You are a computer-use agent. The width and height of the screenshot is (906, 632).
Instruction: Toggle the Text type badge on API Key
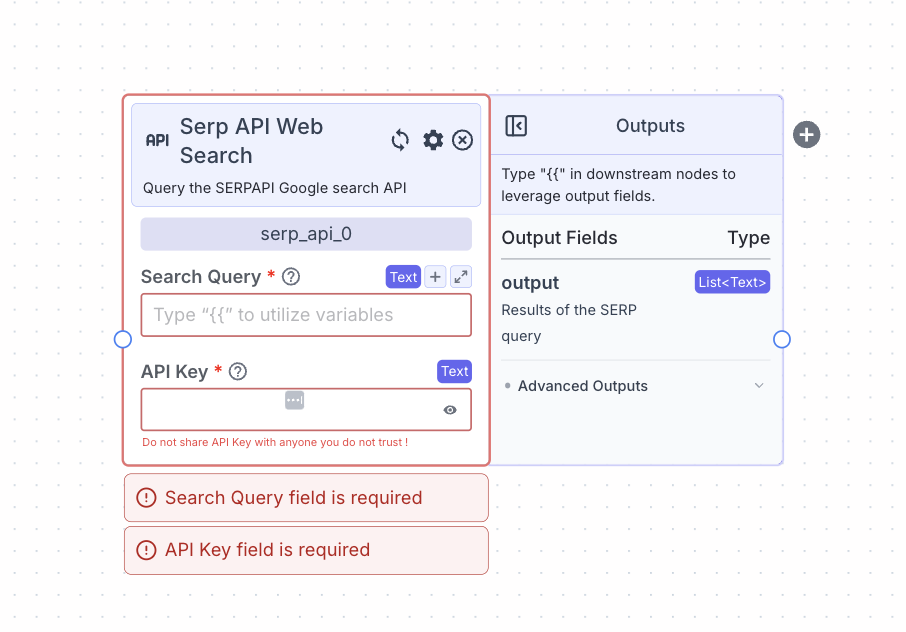(454, 371)
